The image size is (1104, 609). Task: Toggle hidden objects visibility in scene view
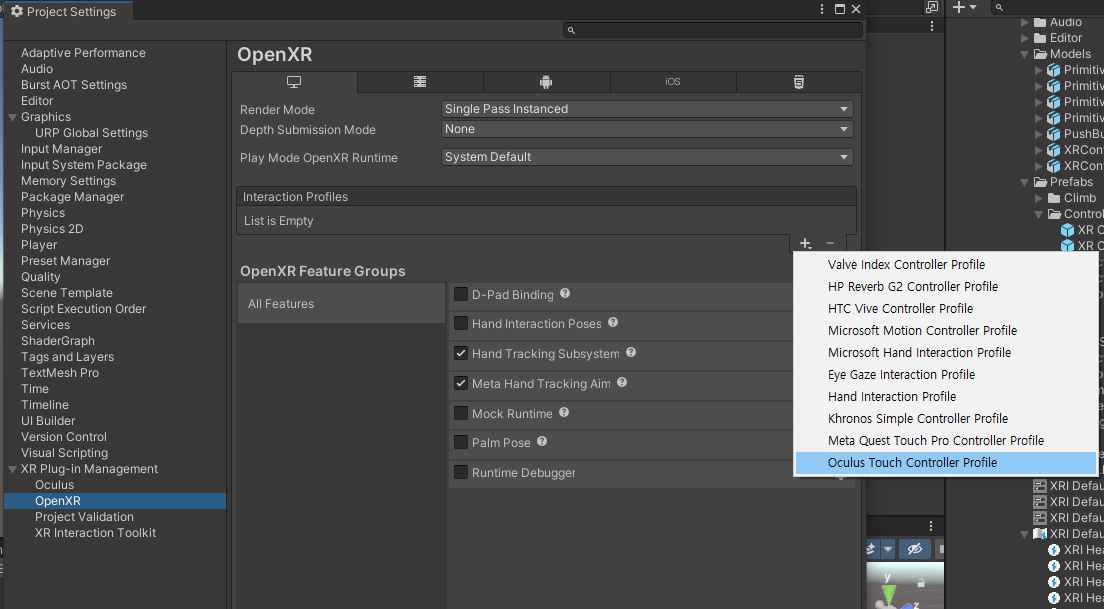click(915, 549)
